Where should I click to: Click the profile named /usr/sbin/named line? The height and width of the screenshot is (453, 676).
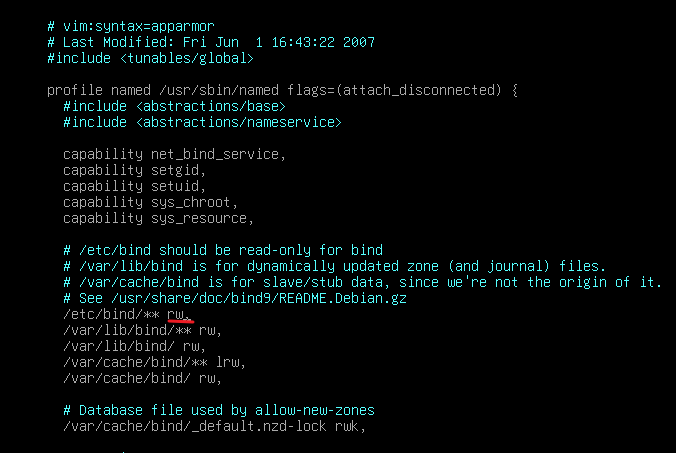[x=282, y=90]
